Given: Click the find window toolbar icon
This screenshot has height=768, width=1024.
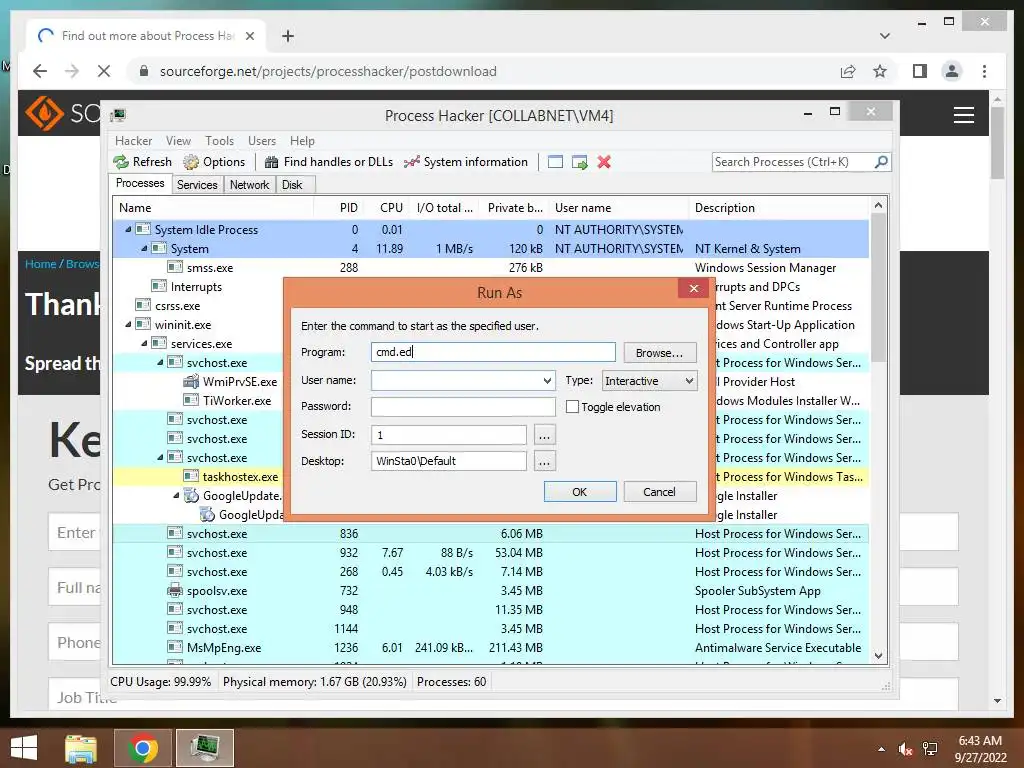Looking at the screenshot, I should tap(555, 162).
